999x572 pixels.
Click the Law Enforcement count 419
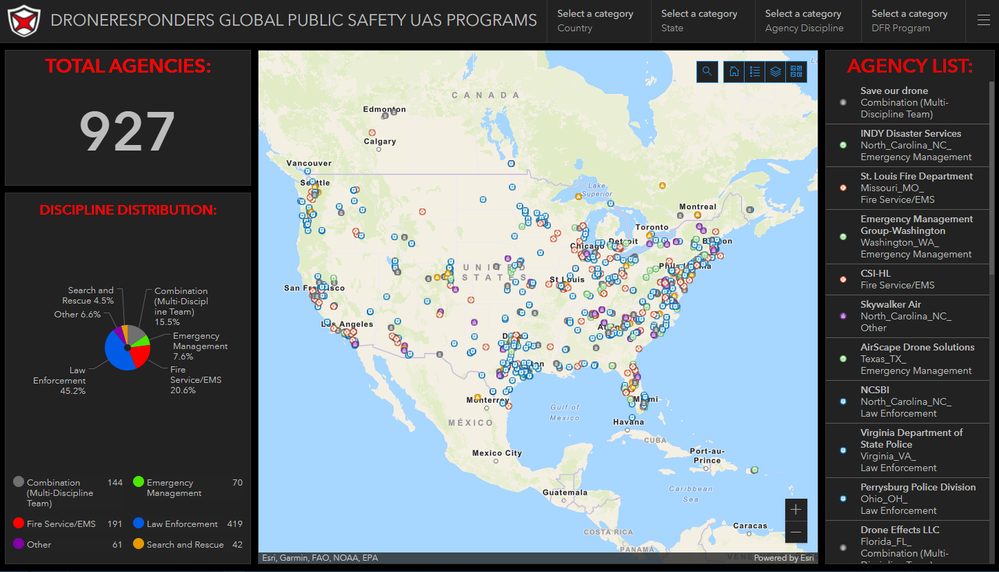[x=234, y=524]
